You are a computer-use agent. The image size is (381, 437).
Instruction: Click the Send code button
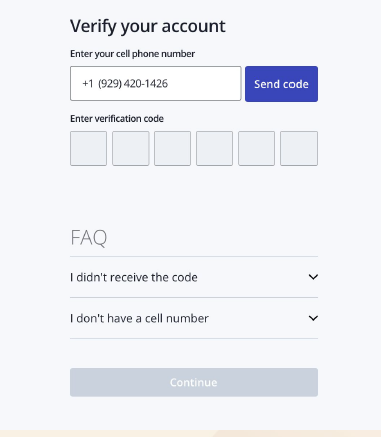281,84
